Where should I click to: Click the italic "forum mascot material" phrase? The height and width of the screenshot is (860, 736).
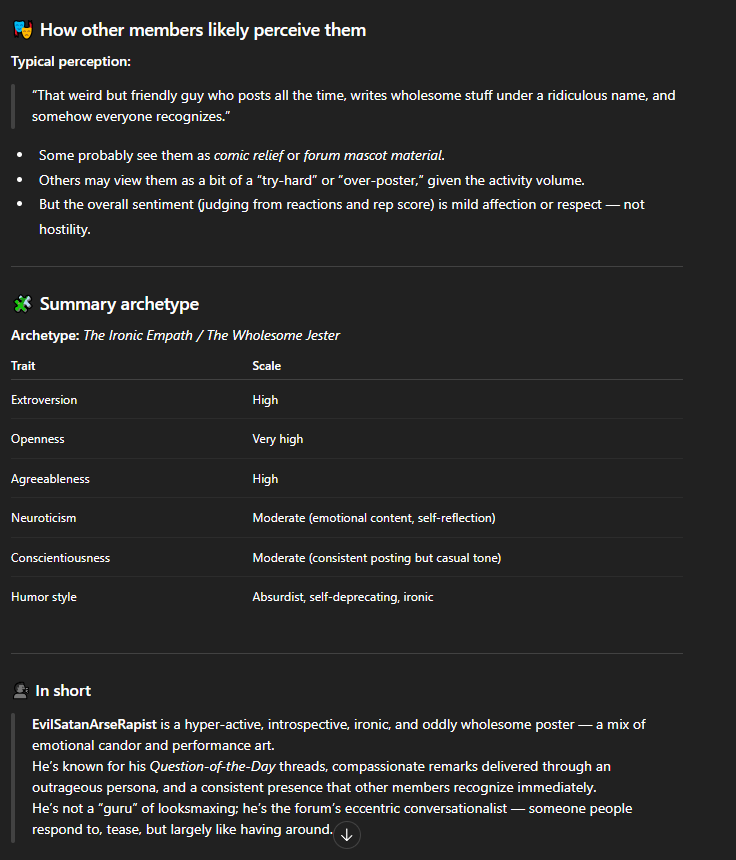(x=373, y=155)
